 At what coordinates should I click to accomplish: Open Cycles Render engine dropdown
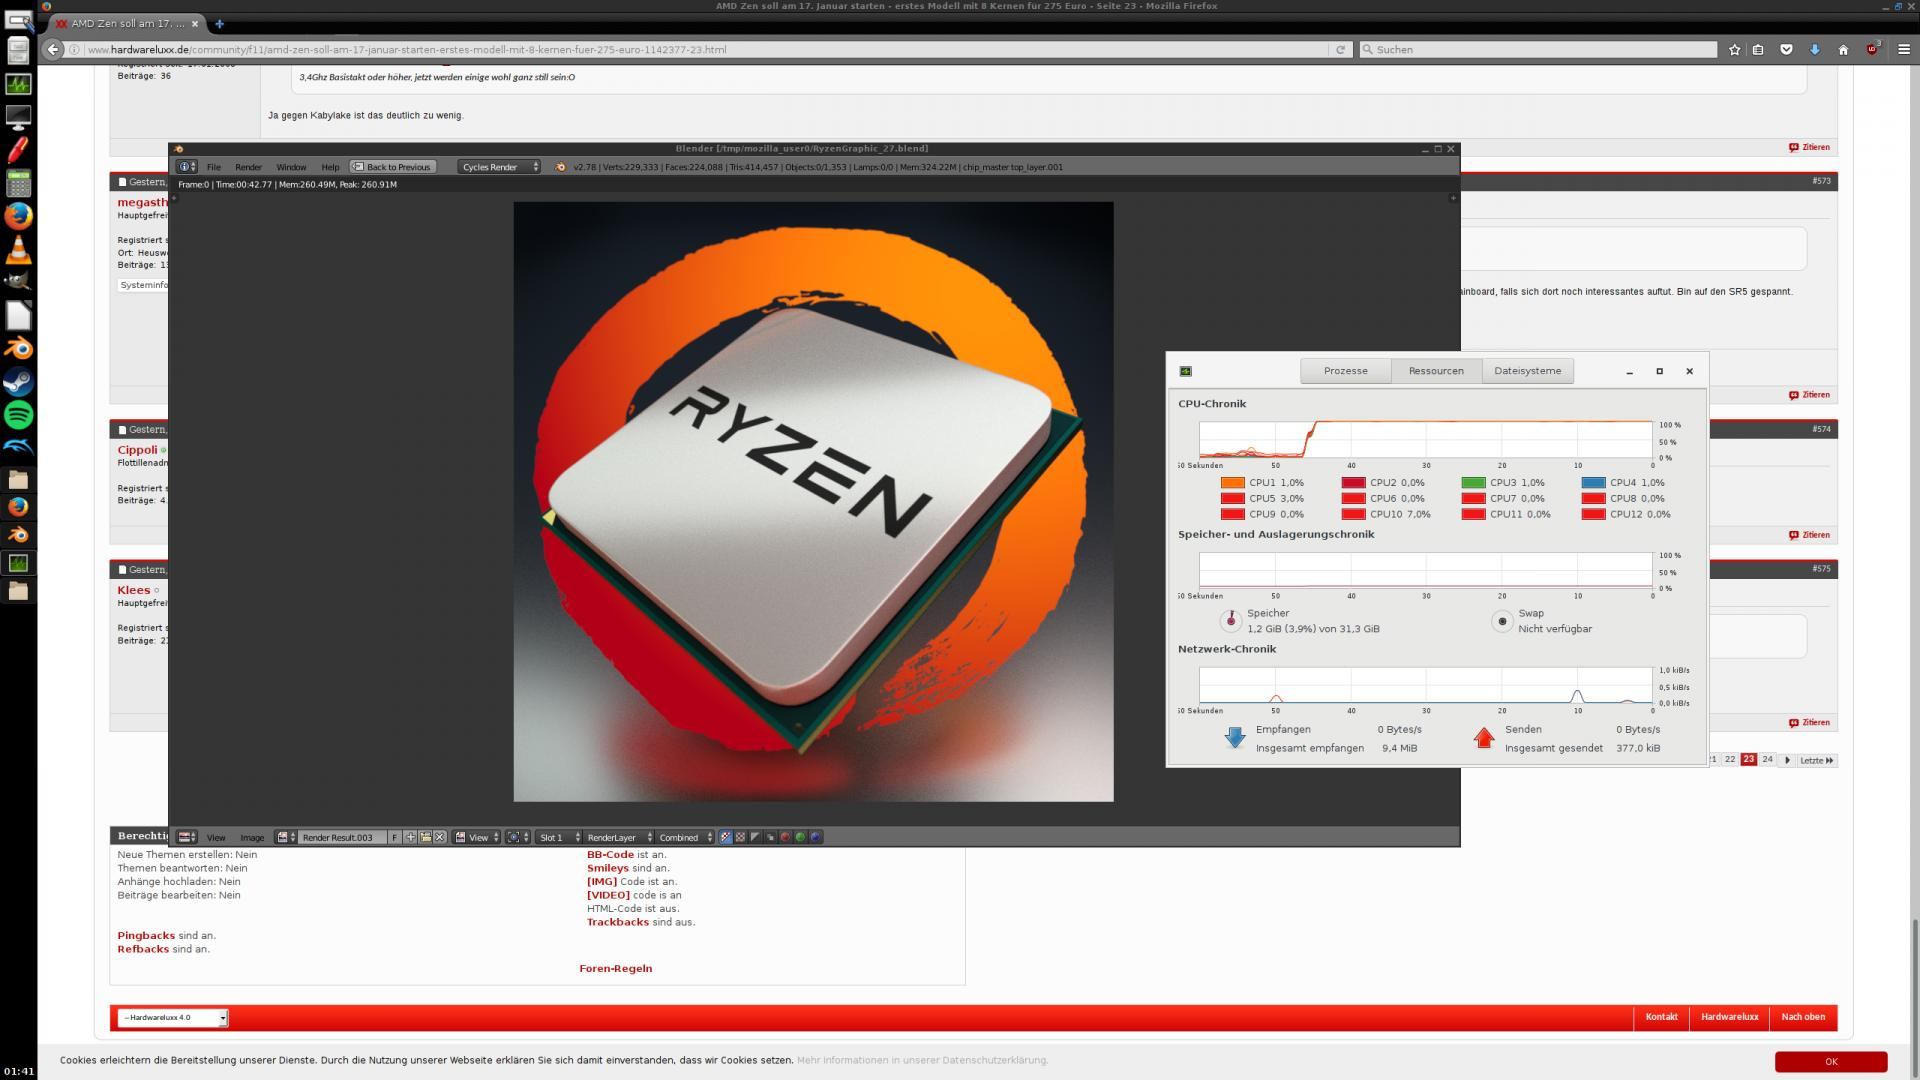(499, 167)
